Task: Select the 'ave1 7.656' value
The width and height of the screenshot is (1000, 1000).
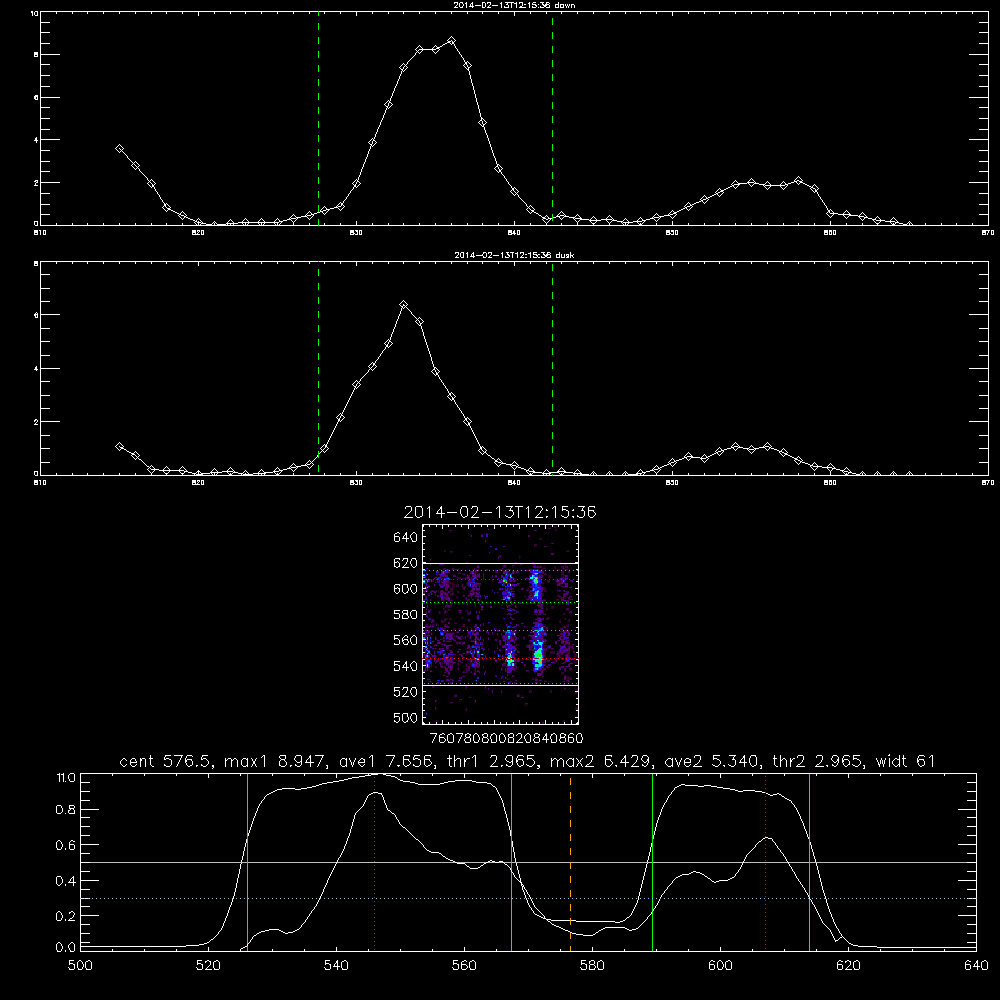Action: click(386, 761)
